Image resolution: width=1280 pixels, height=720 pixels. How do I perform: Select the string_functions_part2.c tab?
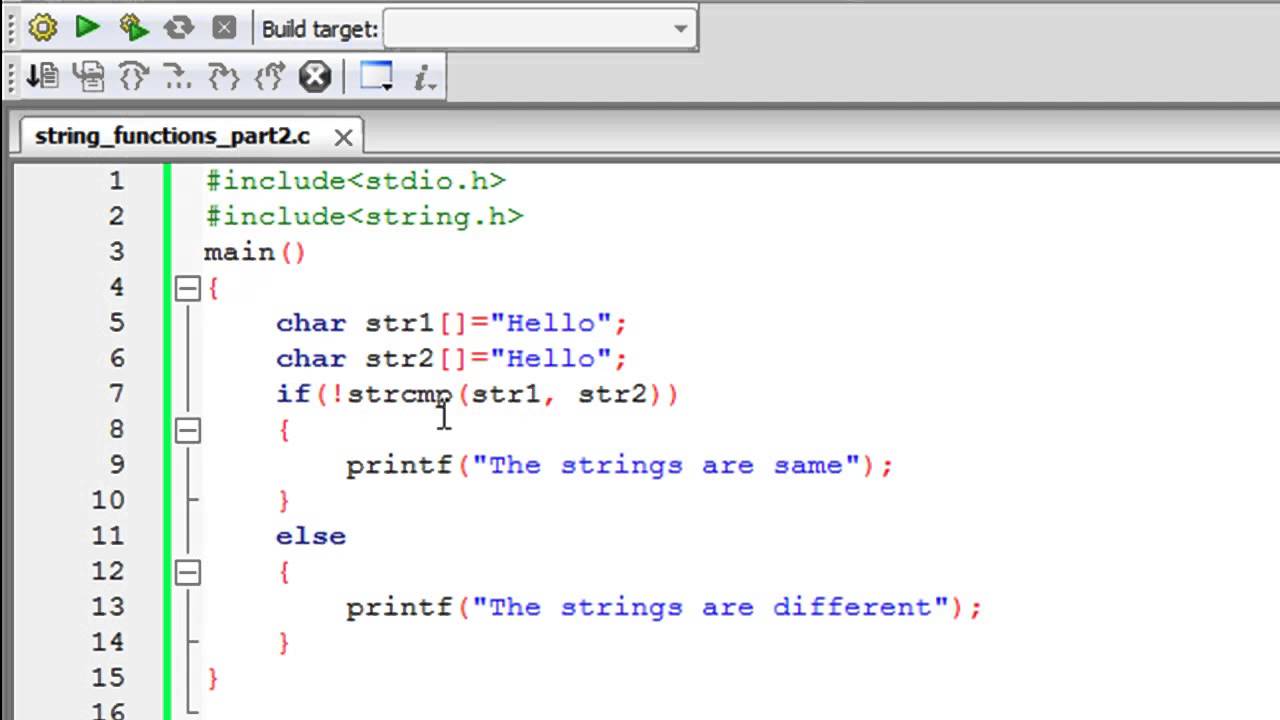click(172, 136)
